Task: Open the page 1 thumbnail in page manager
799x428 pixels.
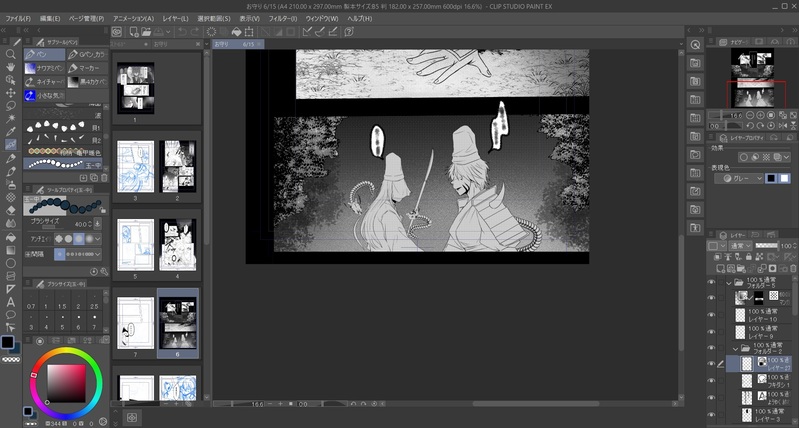Action: click(x=136, y=88)
